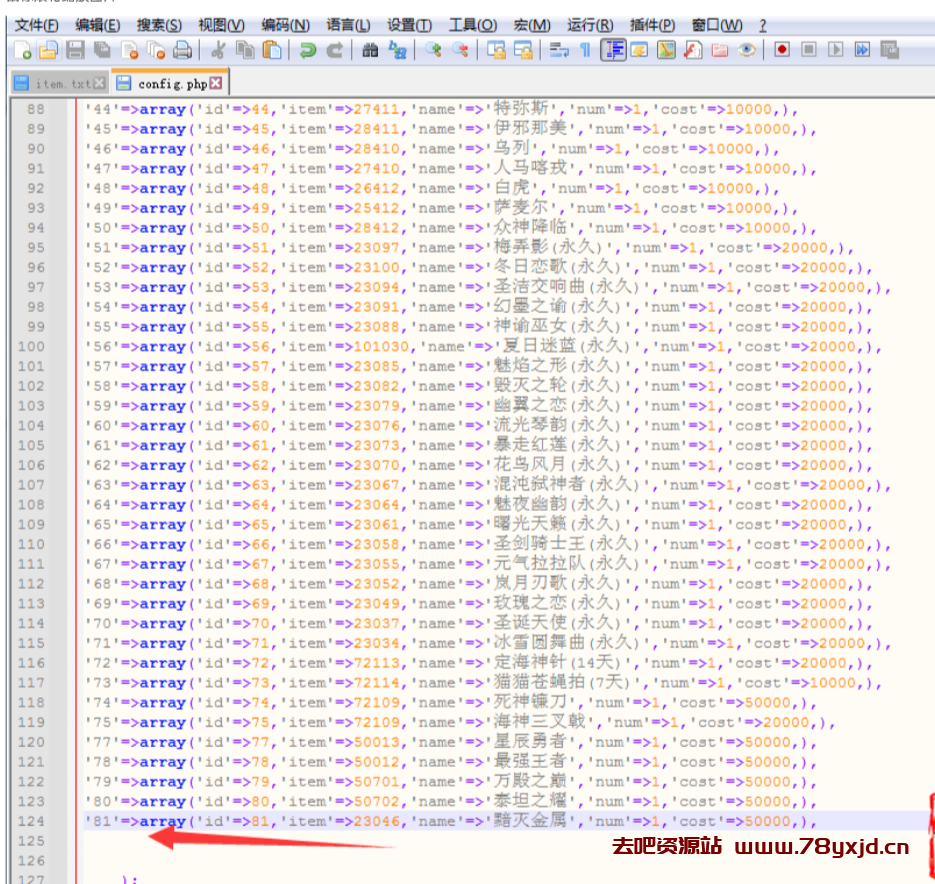Screen dimensions: 935x884
Task: Close the config.php tab
Action: tap(216, 83)
